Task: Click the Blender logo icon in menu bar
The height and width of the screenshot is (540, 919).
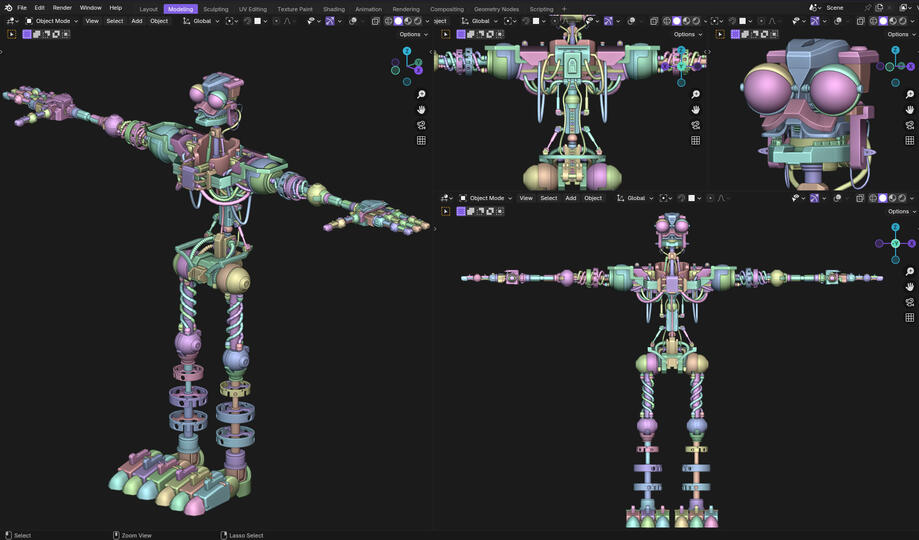Action: click(x=8, y=8)
